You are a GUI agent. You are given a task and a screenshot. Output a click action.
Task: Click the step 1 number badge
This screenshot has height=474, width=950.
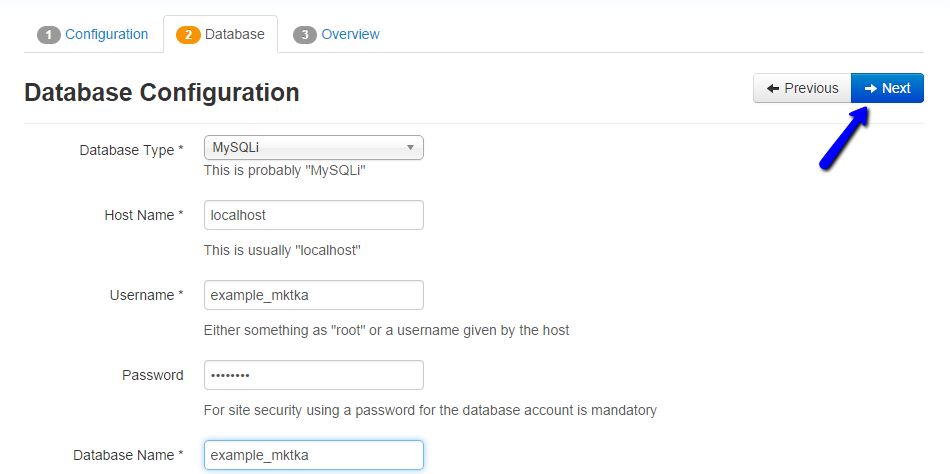[49, 35]
